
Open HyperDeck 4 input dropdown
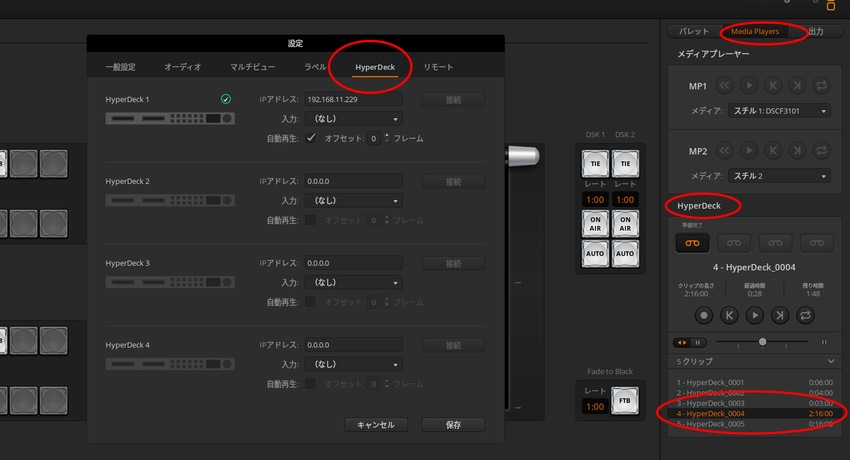pos(353,364)
